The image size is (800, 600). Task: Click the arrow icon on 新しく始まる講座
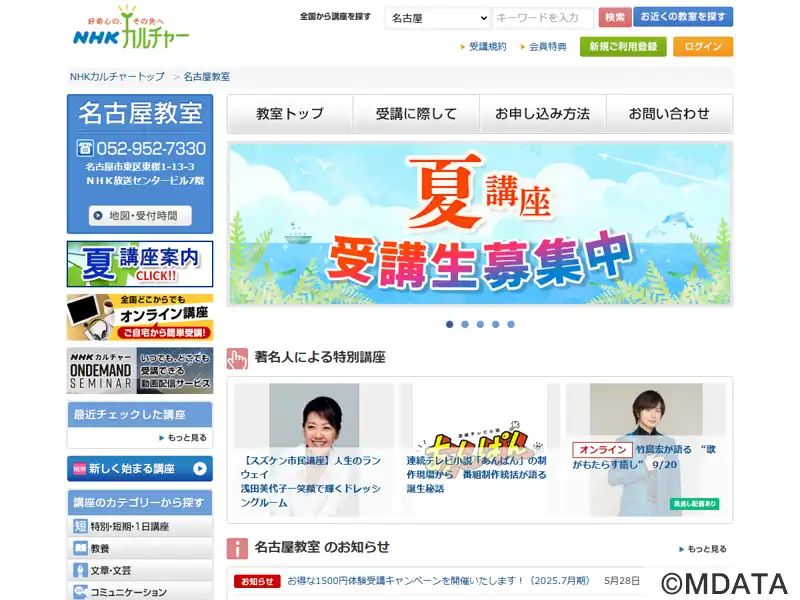200,469
